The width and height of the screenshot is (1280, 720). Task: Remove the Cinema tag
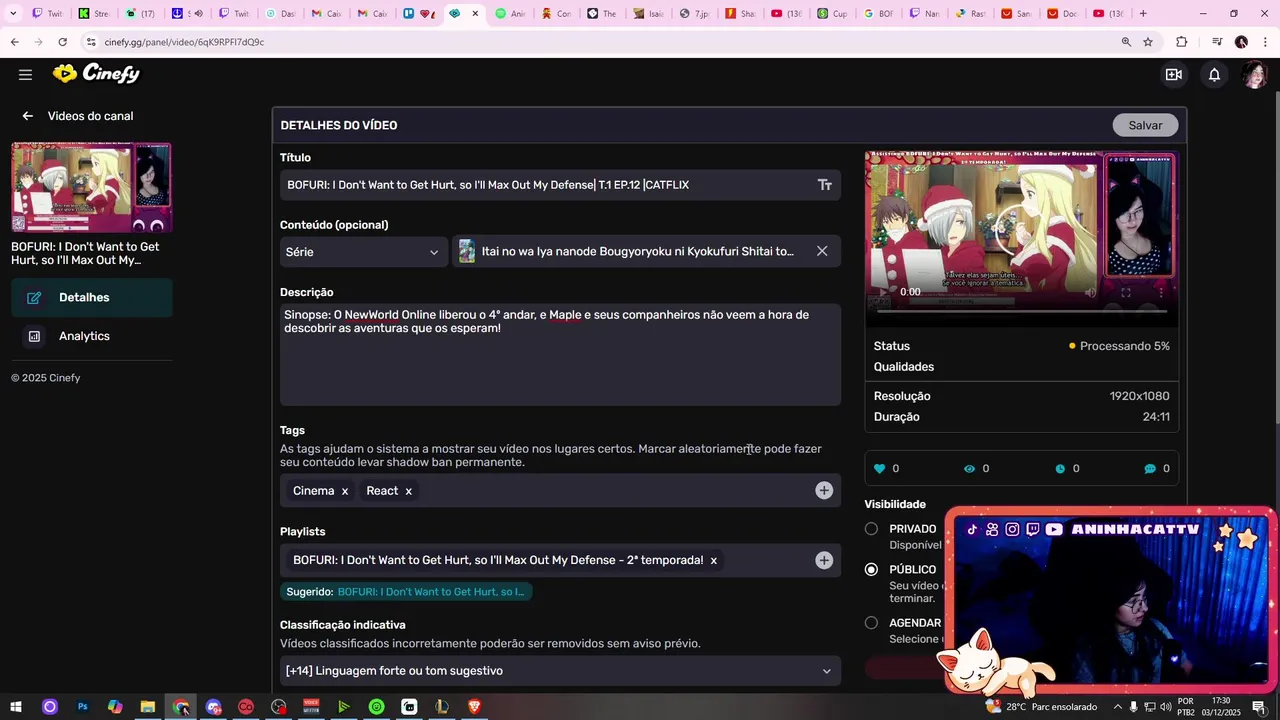click(x=345, y=491)
